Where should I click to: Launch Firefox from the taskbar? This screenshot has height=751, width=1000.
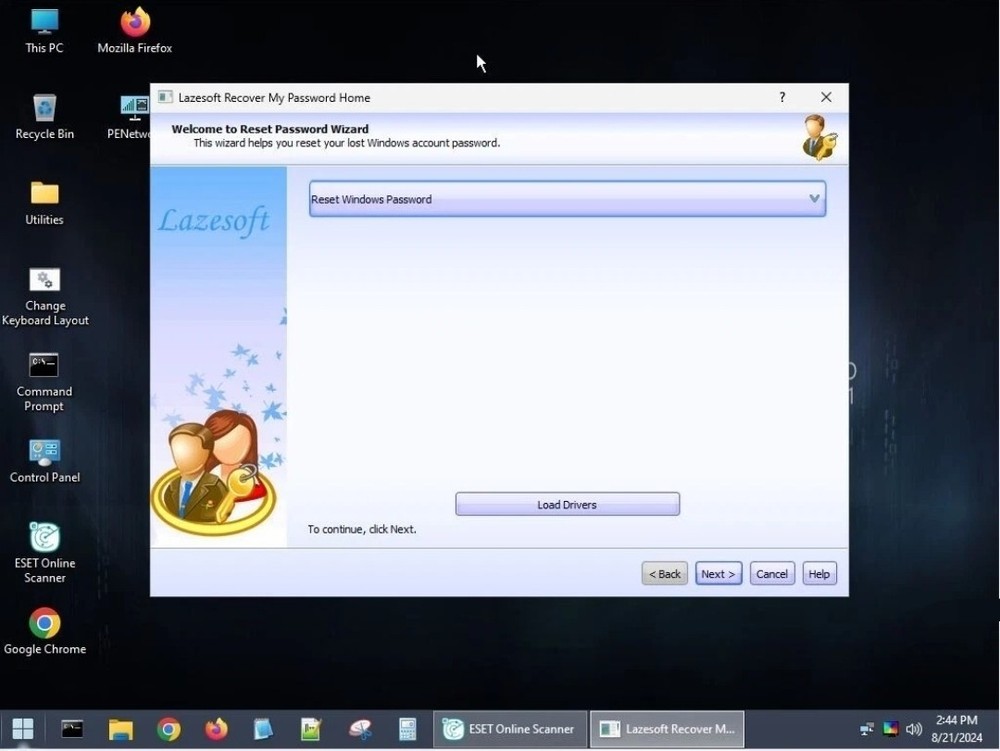tap(216, 729)
